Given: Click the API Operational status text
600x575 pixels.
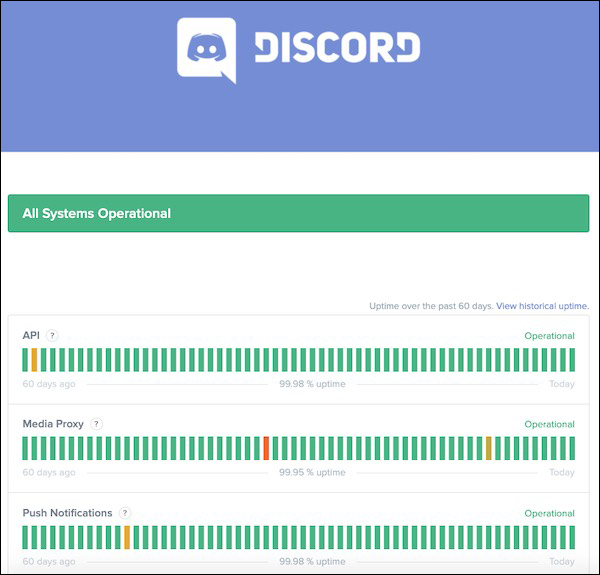Looking at the screenshot, I should coord(549,336).
